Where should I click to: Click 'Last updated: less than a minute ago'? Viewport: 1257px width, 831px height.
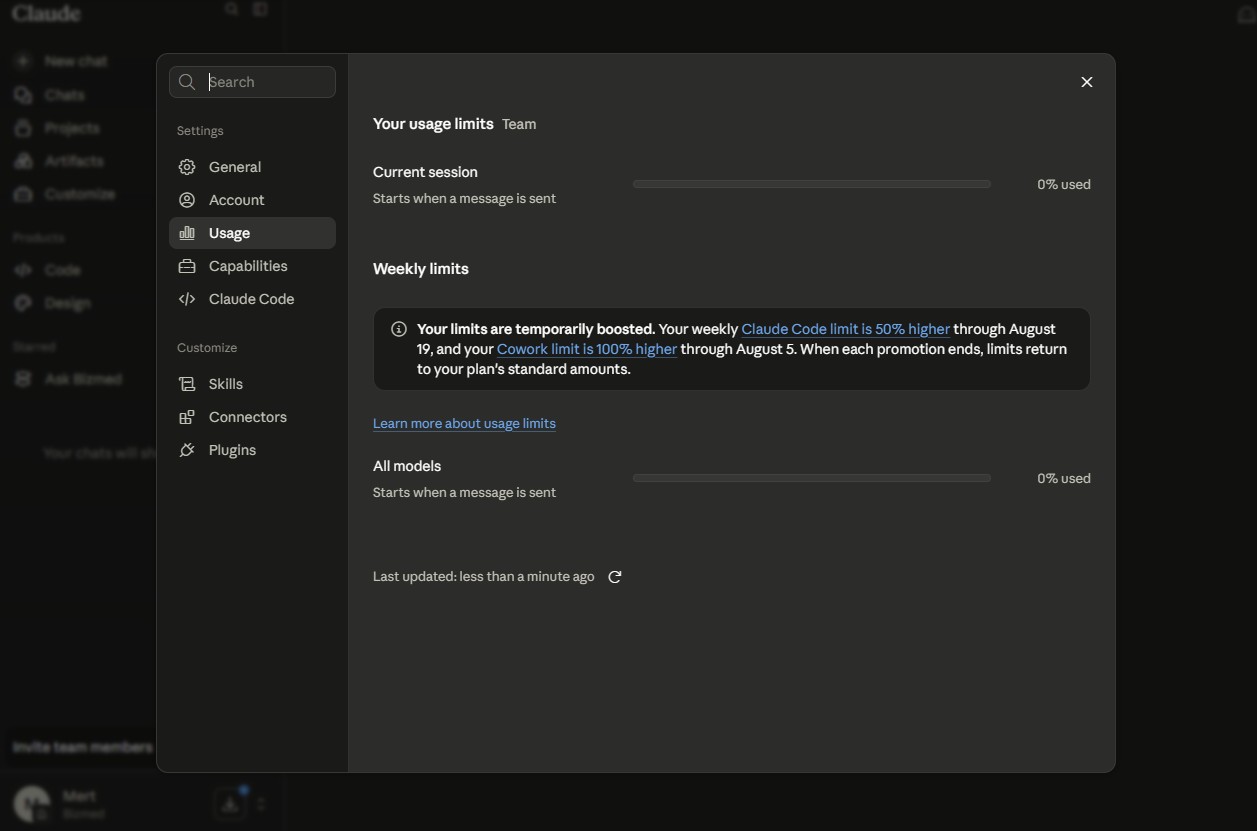(x=484, y=577)
